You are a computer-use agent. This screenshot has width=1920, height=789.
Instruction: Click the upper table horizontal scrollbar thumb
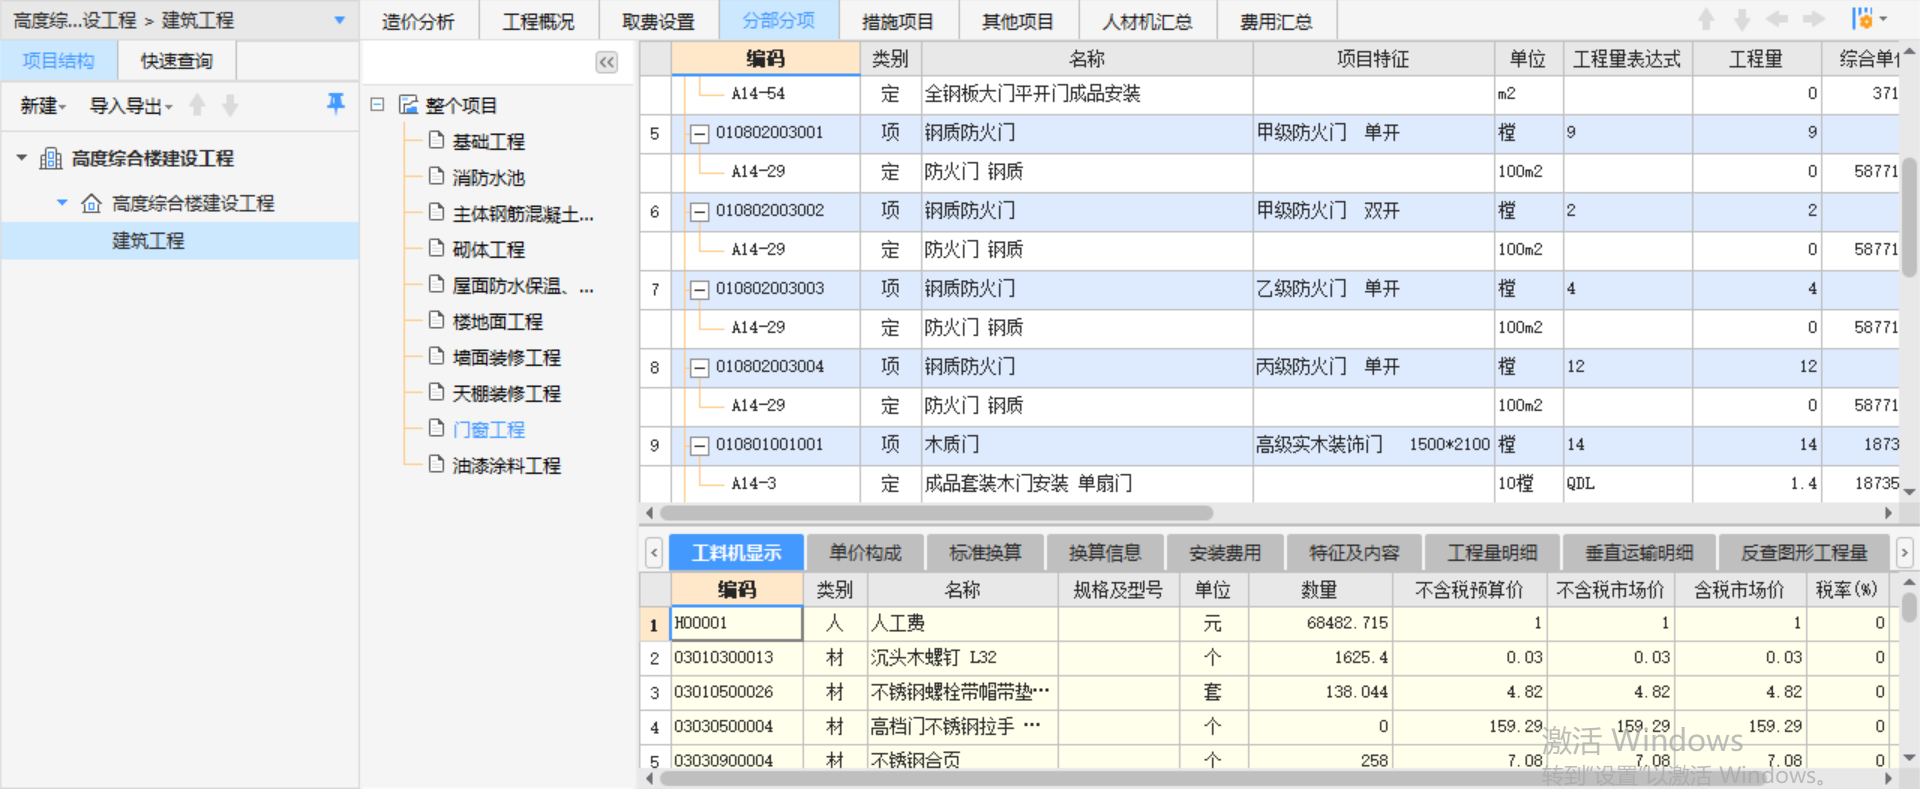(936, 513)
